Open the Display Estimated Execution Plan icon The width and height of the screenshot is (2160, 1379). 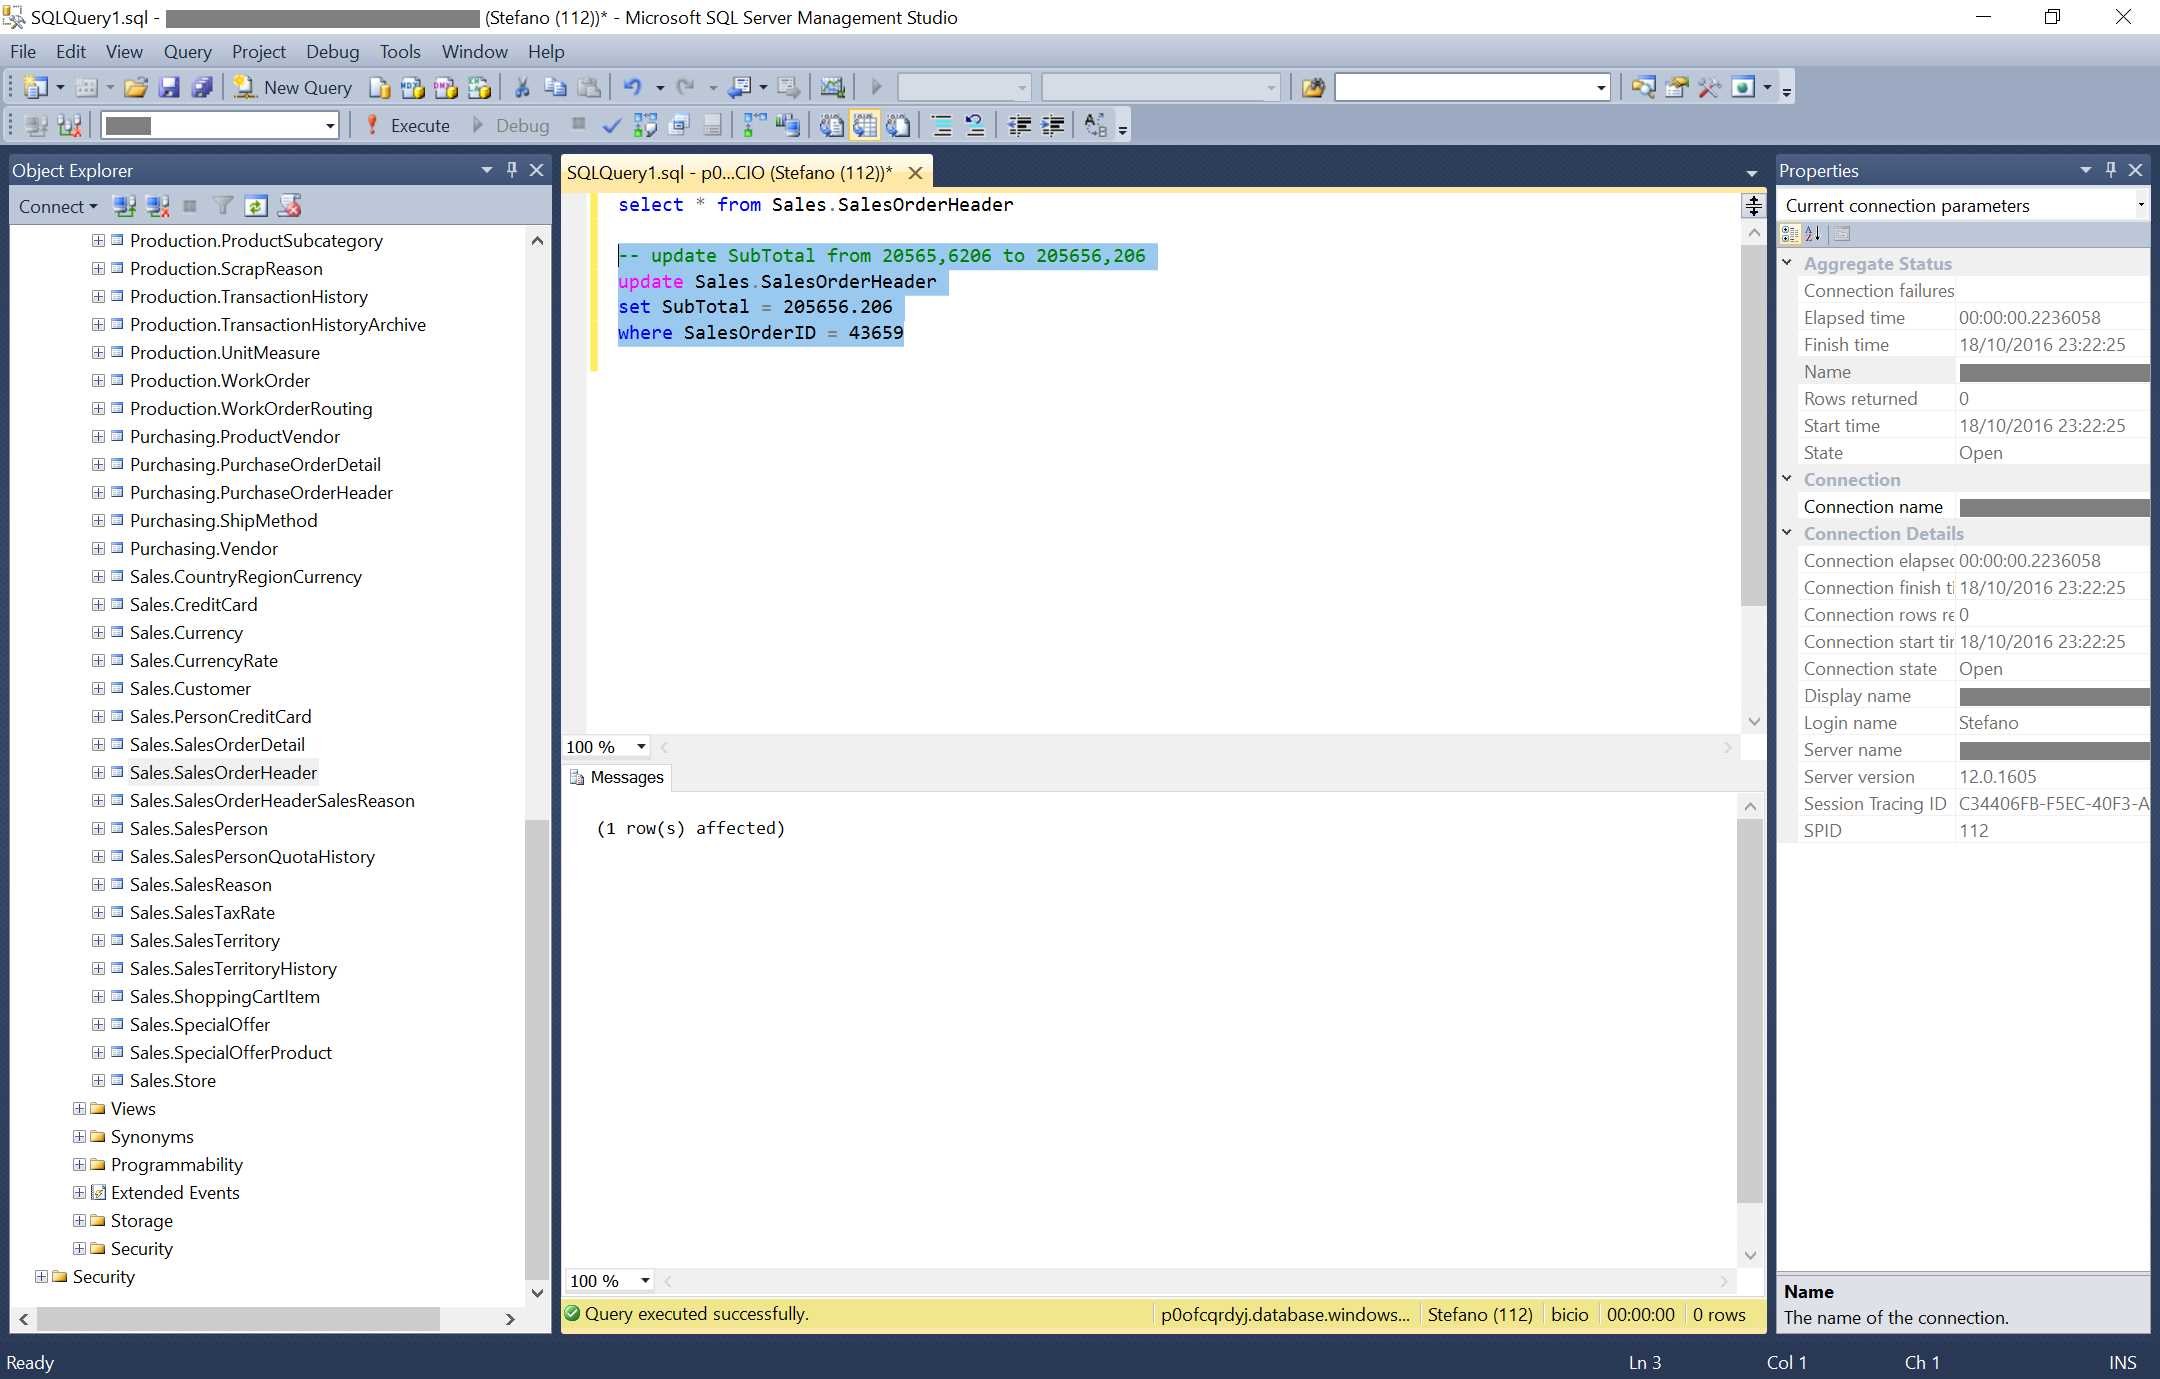(x=646, y=125)
